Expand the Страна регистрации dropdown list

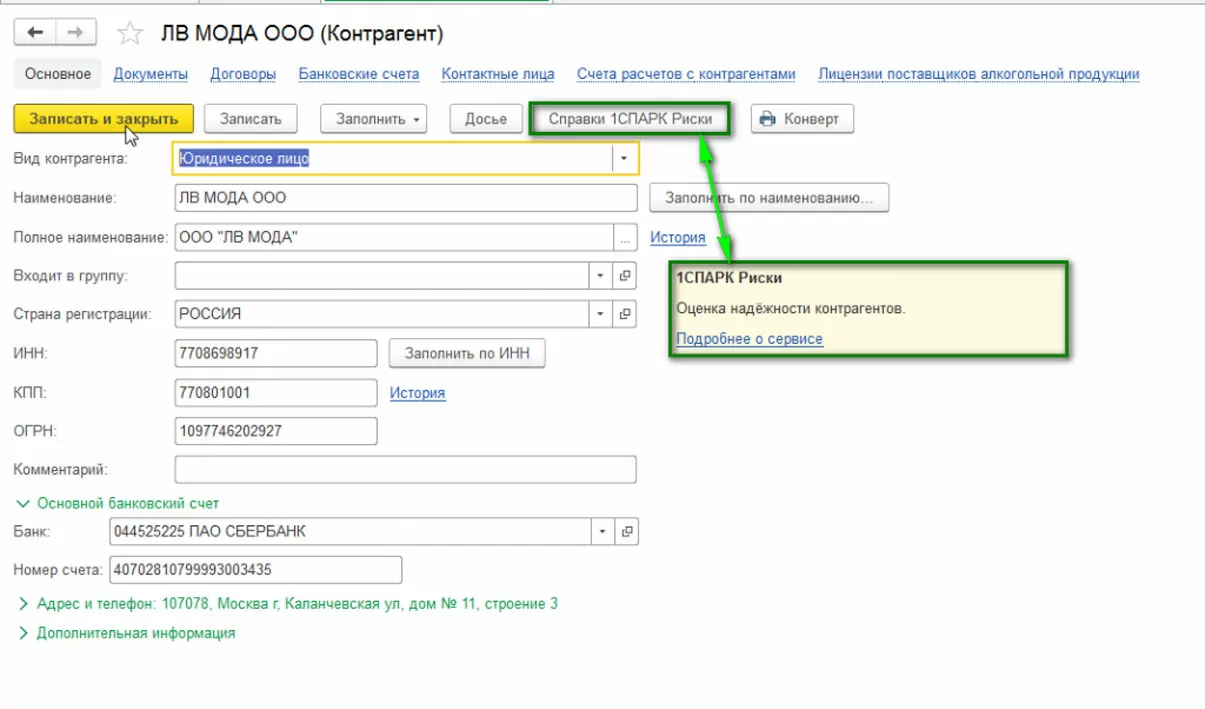coord(601,314)
